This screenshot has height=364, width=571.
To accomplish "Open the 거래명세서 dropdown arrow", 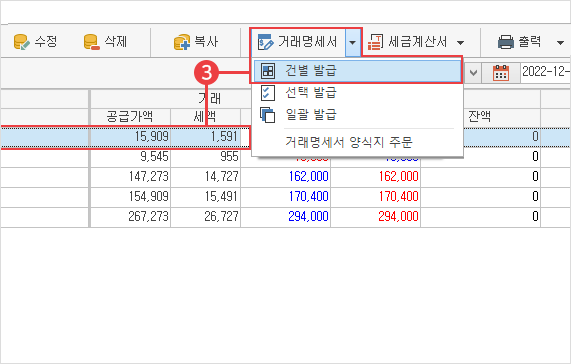I will point(352,42).
